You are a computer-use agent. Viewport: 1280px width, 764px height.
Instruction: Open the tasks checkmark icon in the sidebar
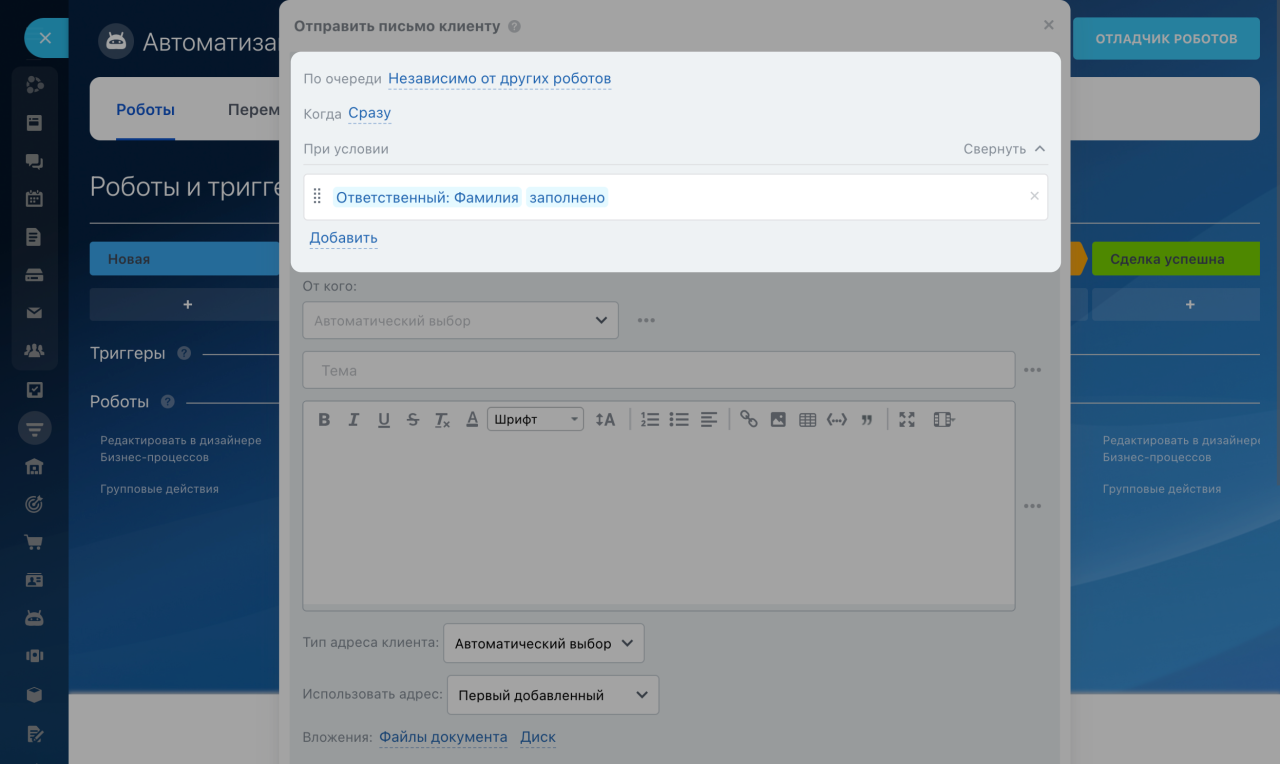(x=34, y=390)
